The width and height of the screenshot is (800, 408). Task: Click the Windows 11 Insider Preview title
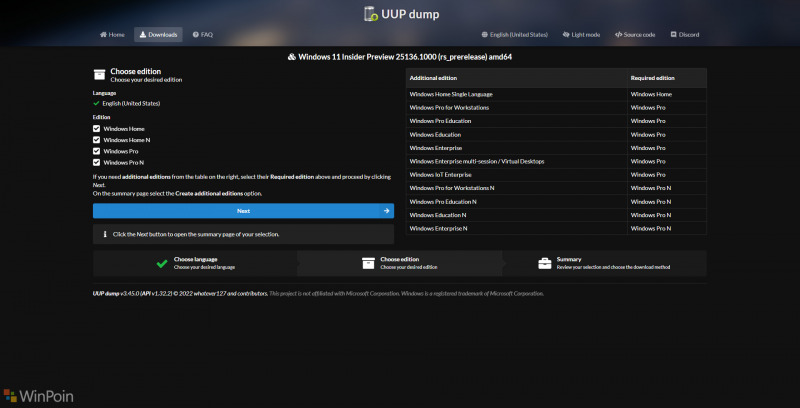(x=400, y=57)
